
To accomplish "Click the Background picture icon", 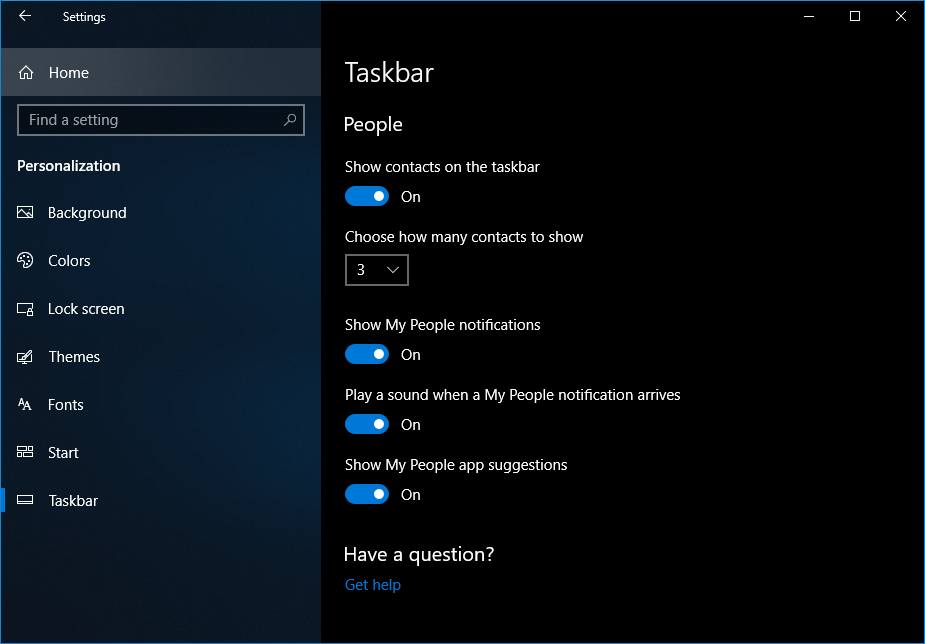I will pos(26,213).
